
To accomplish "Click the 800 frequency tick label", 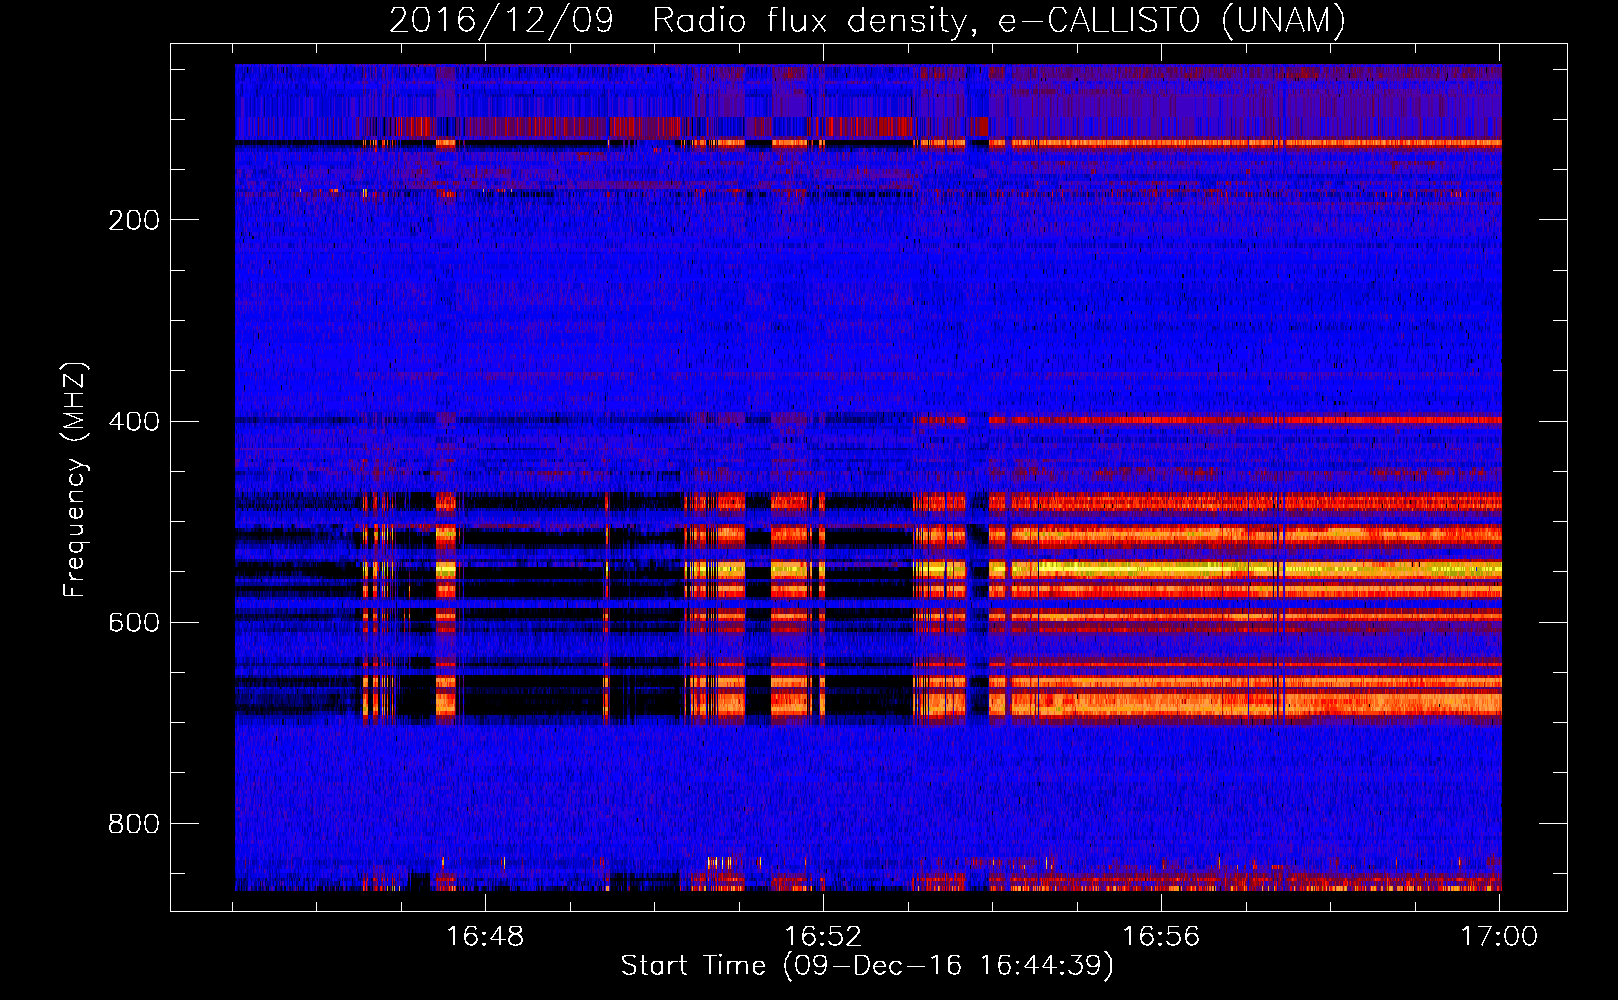I will 134,824.
